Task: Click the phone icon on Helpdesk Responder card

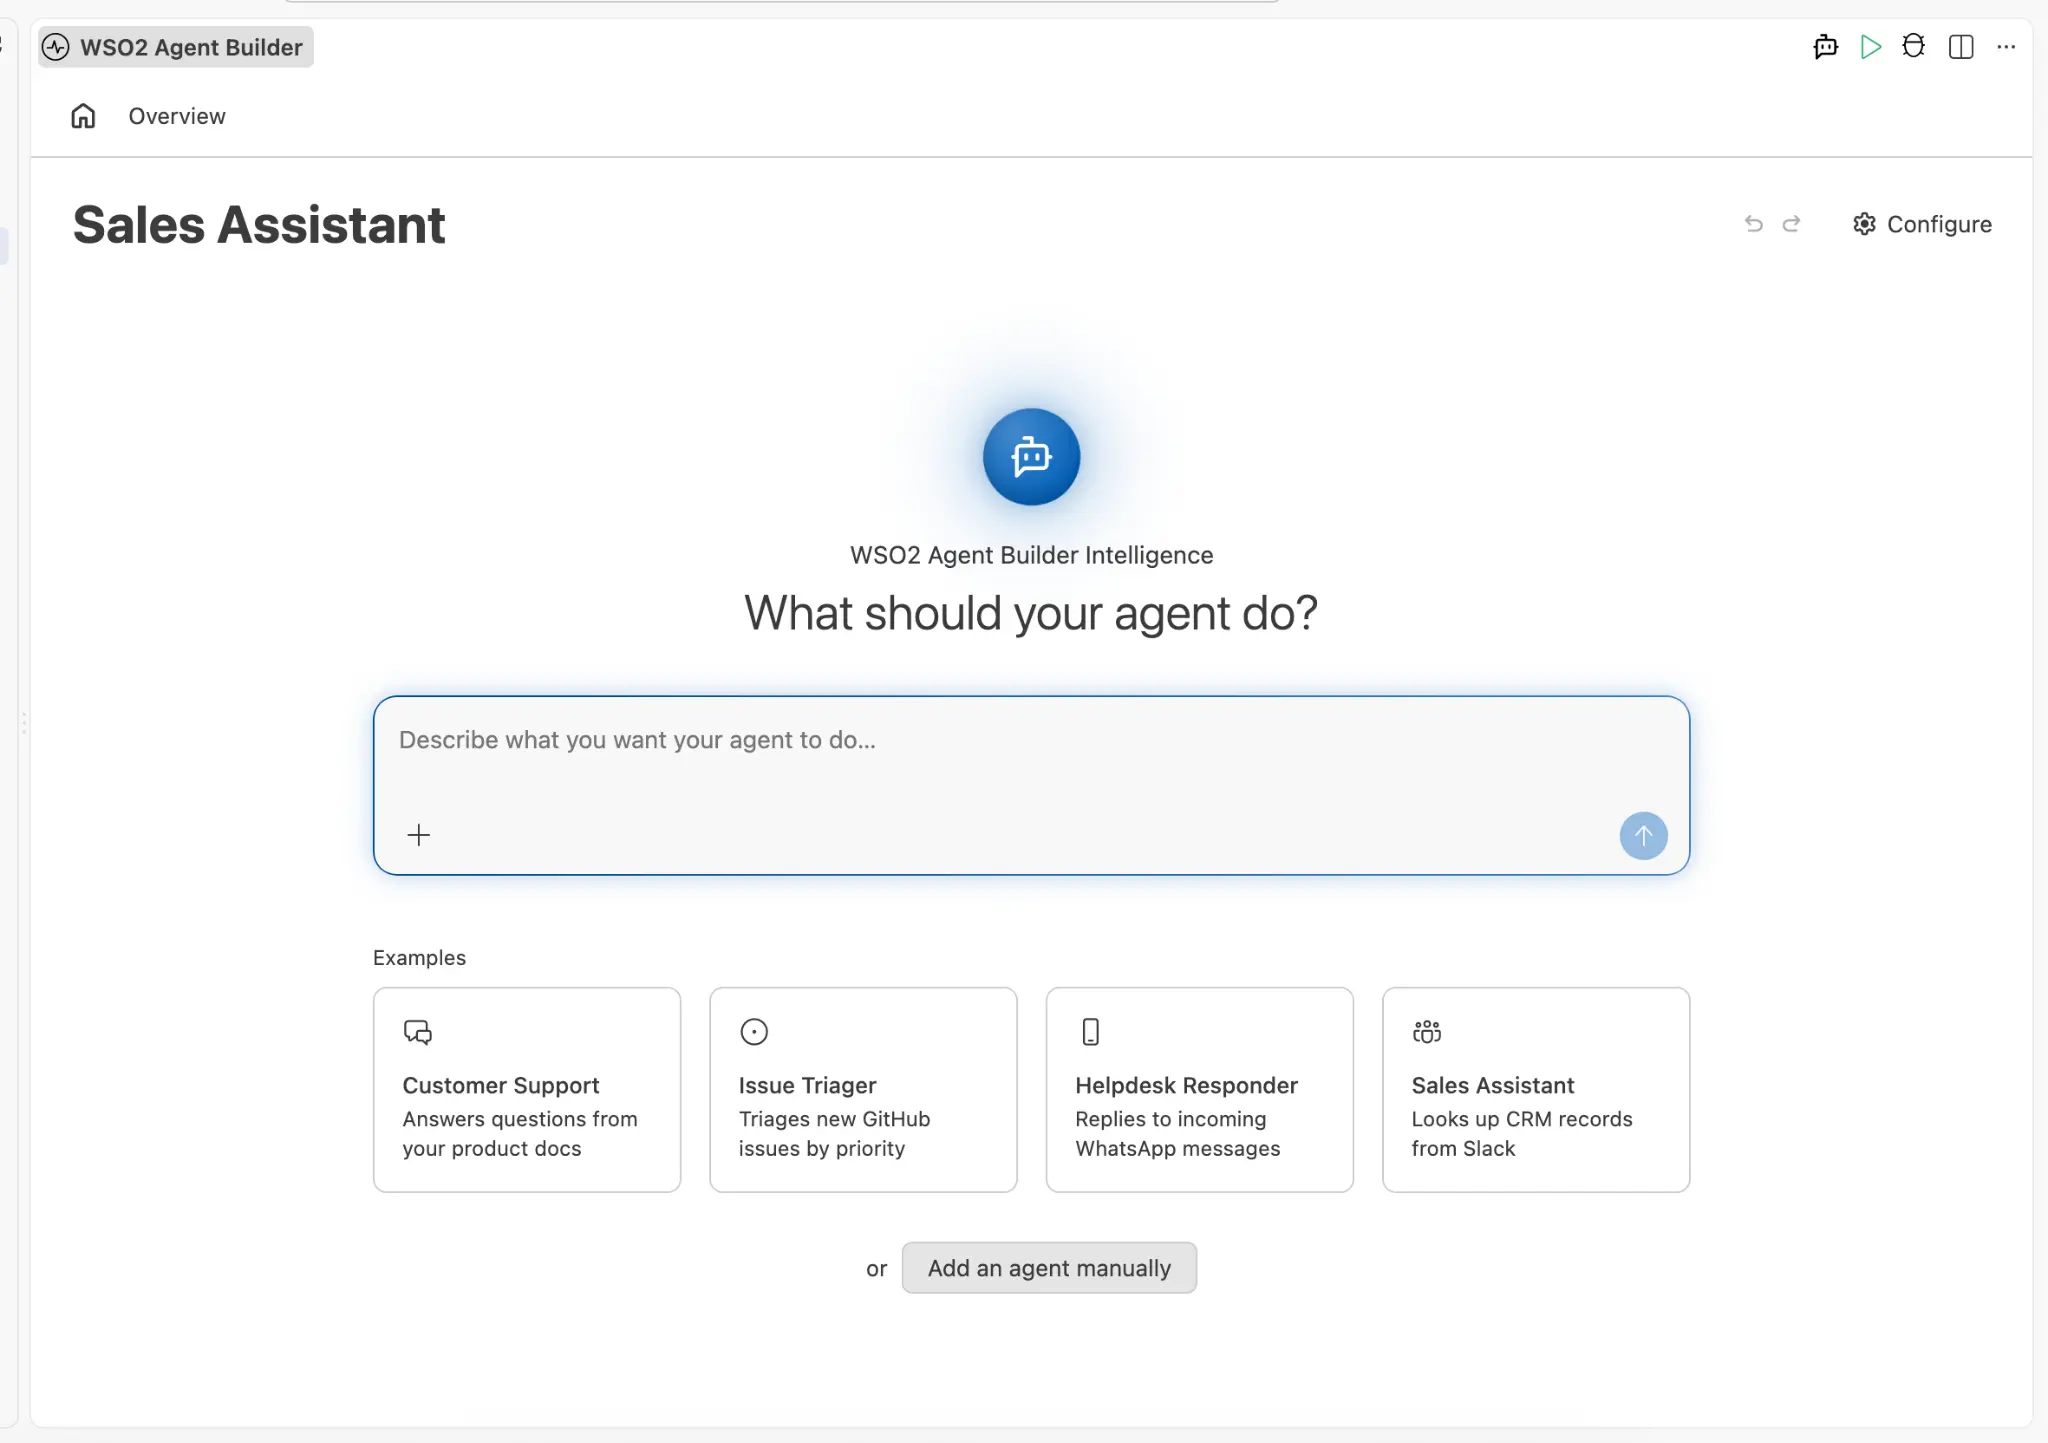Action: (1090, 1031)
